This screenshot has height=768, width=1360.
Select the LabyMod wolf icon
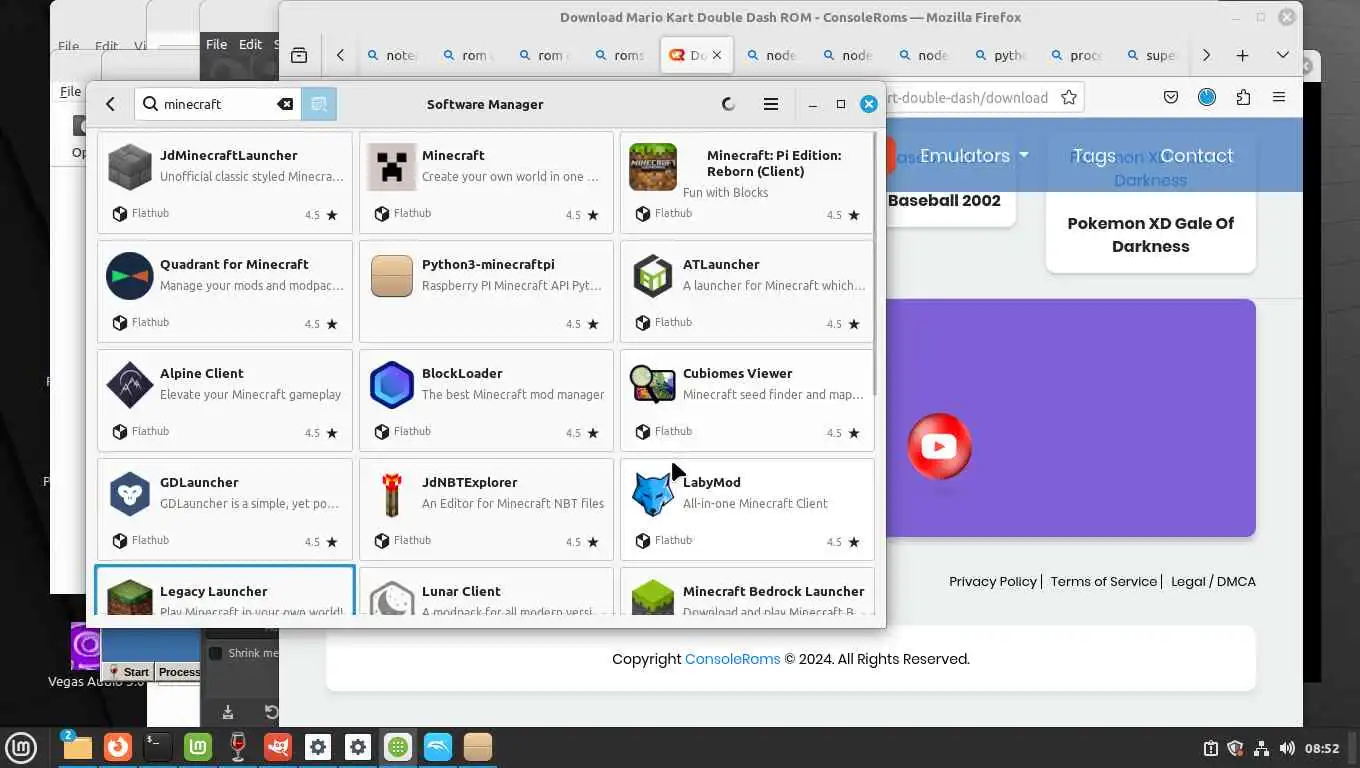653,494
